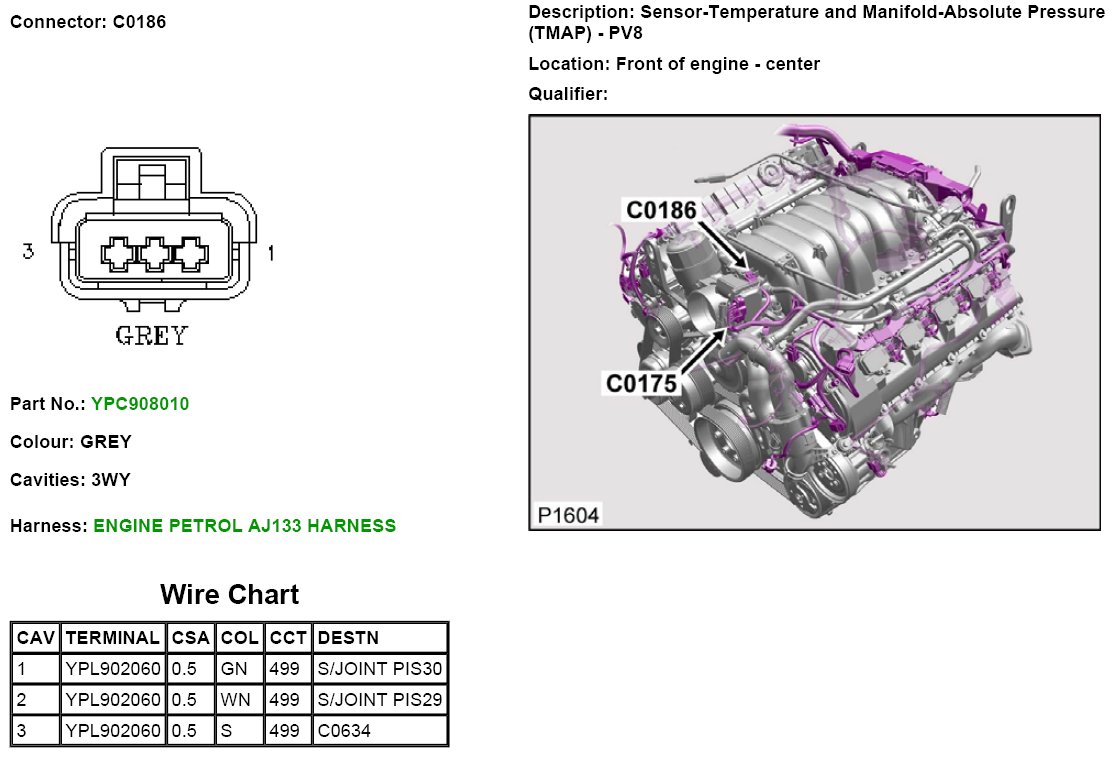Viewport: 1117px width, 759px height.
Task: Open the ENGINE PETROL AJ133 HARNESS link
Action: tap(244, 526)
